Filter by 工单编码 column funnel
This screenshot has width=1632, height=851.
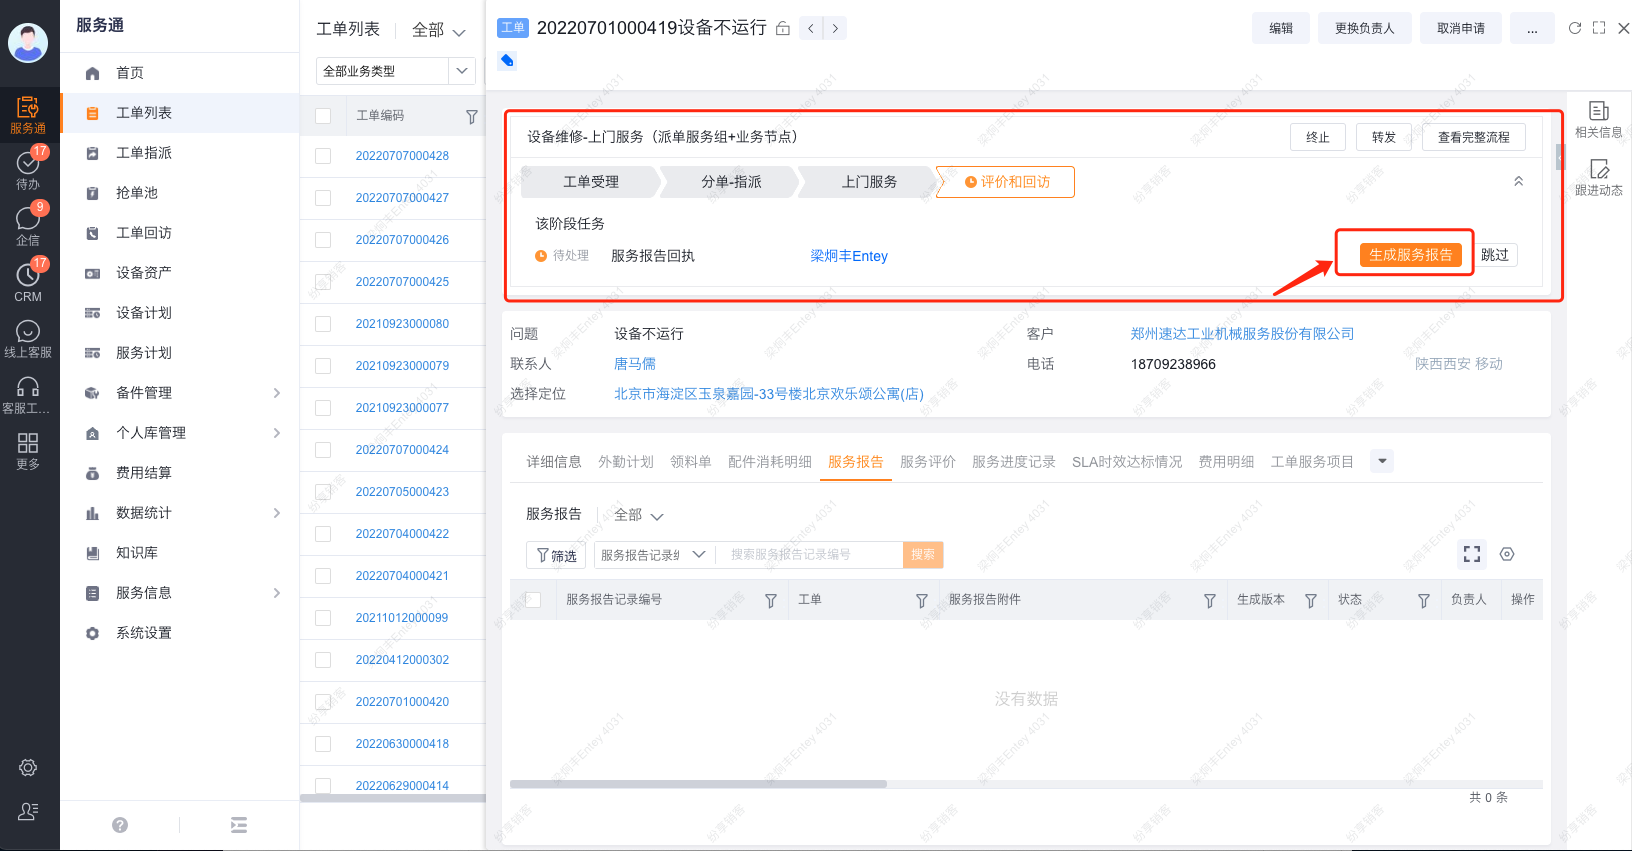472,116
